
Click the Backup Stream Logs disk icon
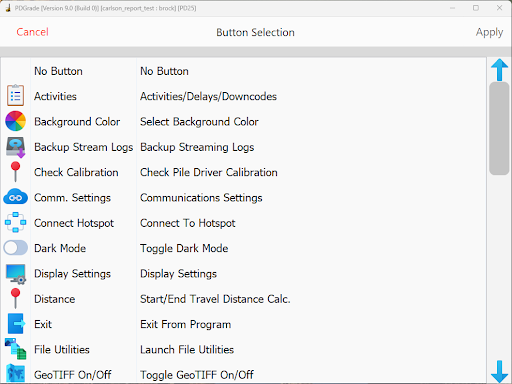tap(15, 147)
